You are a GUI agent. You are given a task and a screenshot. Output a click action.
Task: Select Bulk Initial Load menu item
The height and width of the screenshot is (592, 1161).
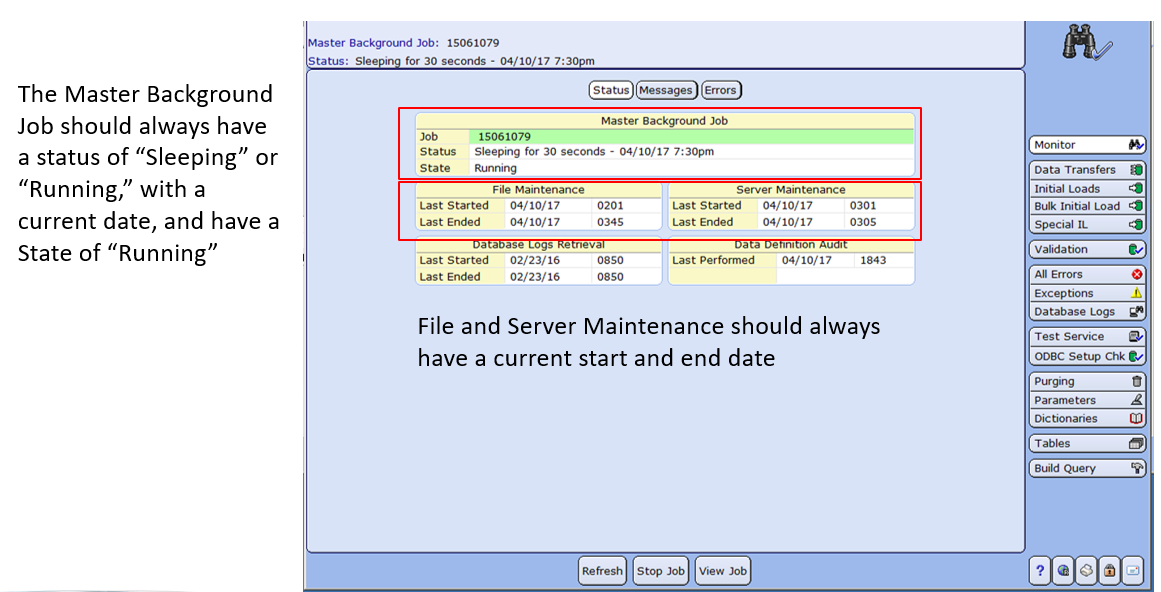coord(1087,206)
